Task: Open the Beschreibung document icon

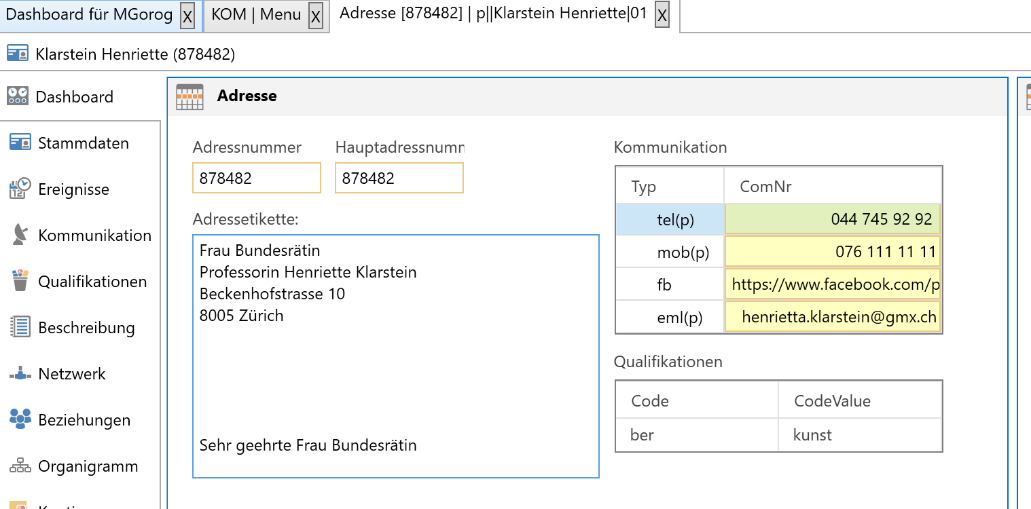Action: tap(20, 327)
